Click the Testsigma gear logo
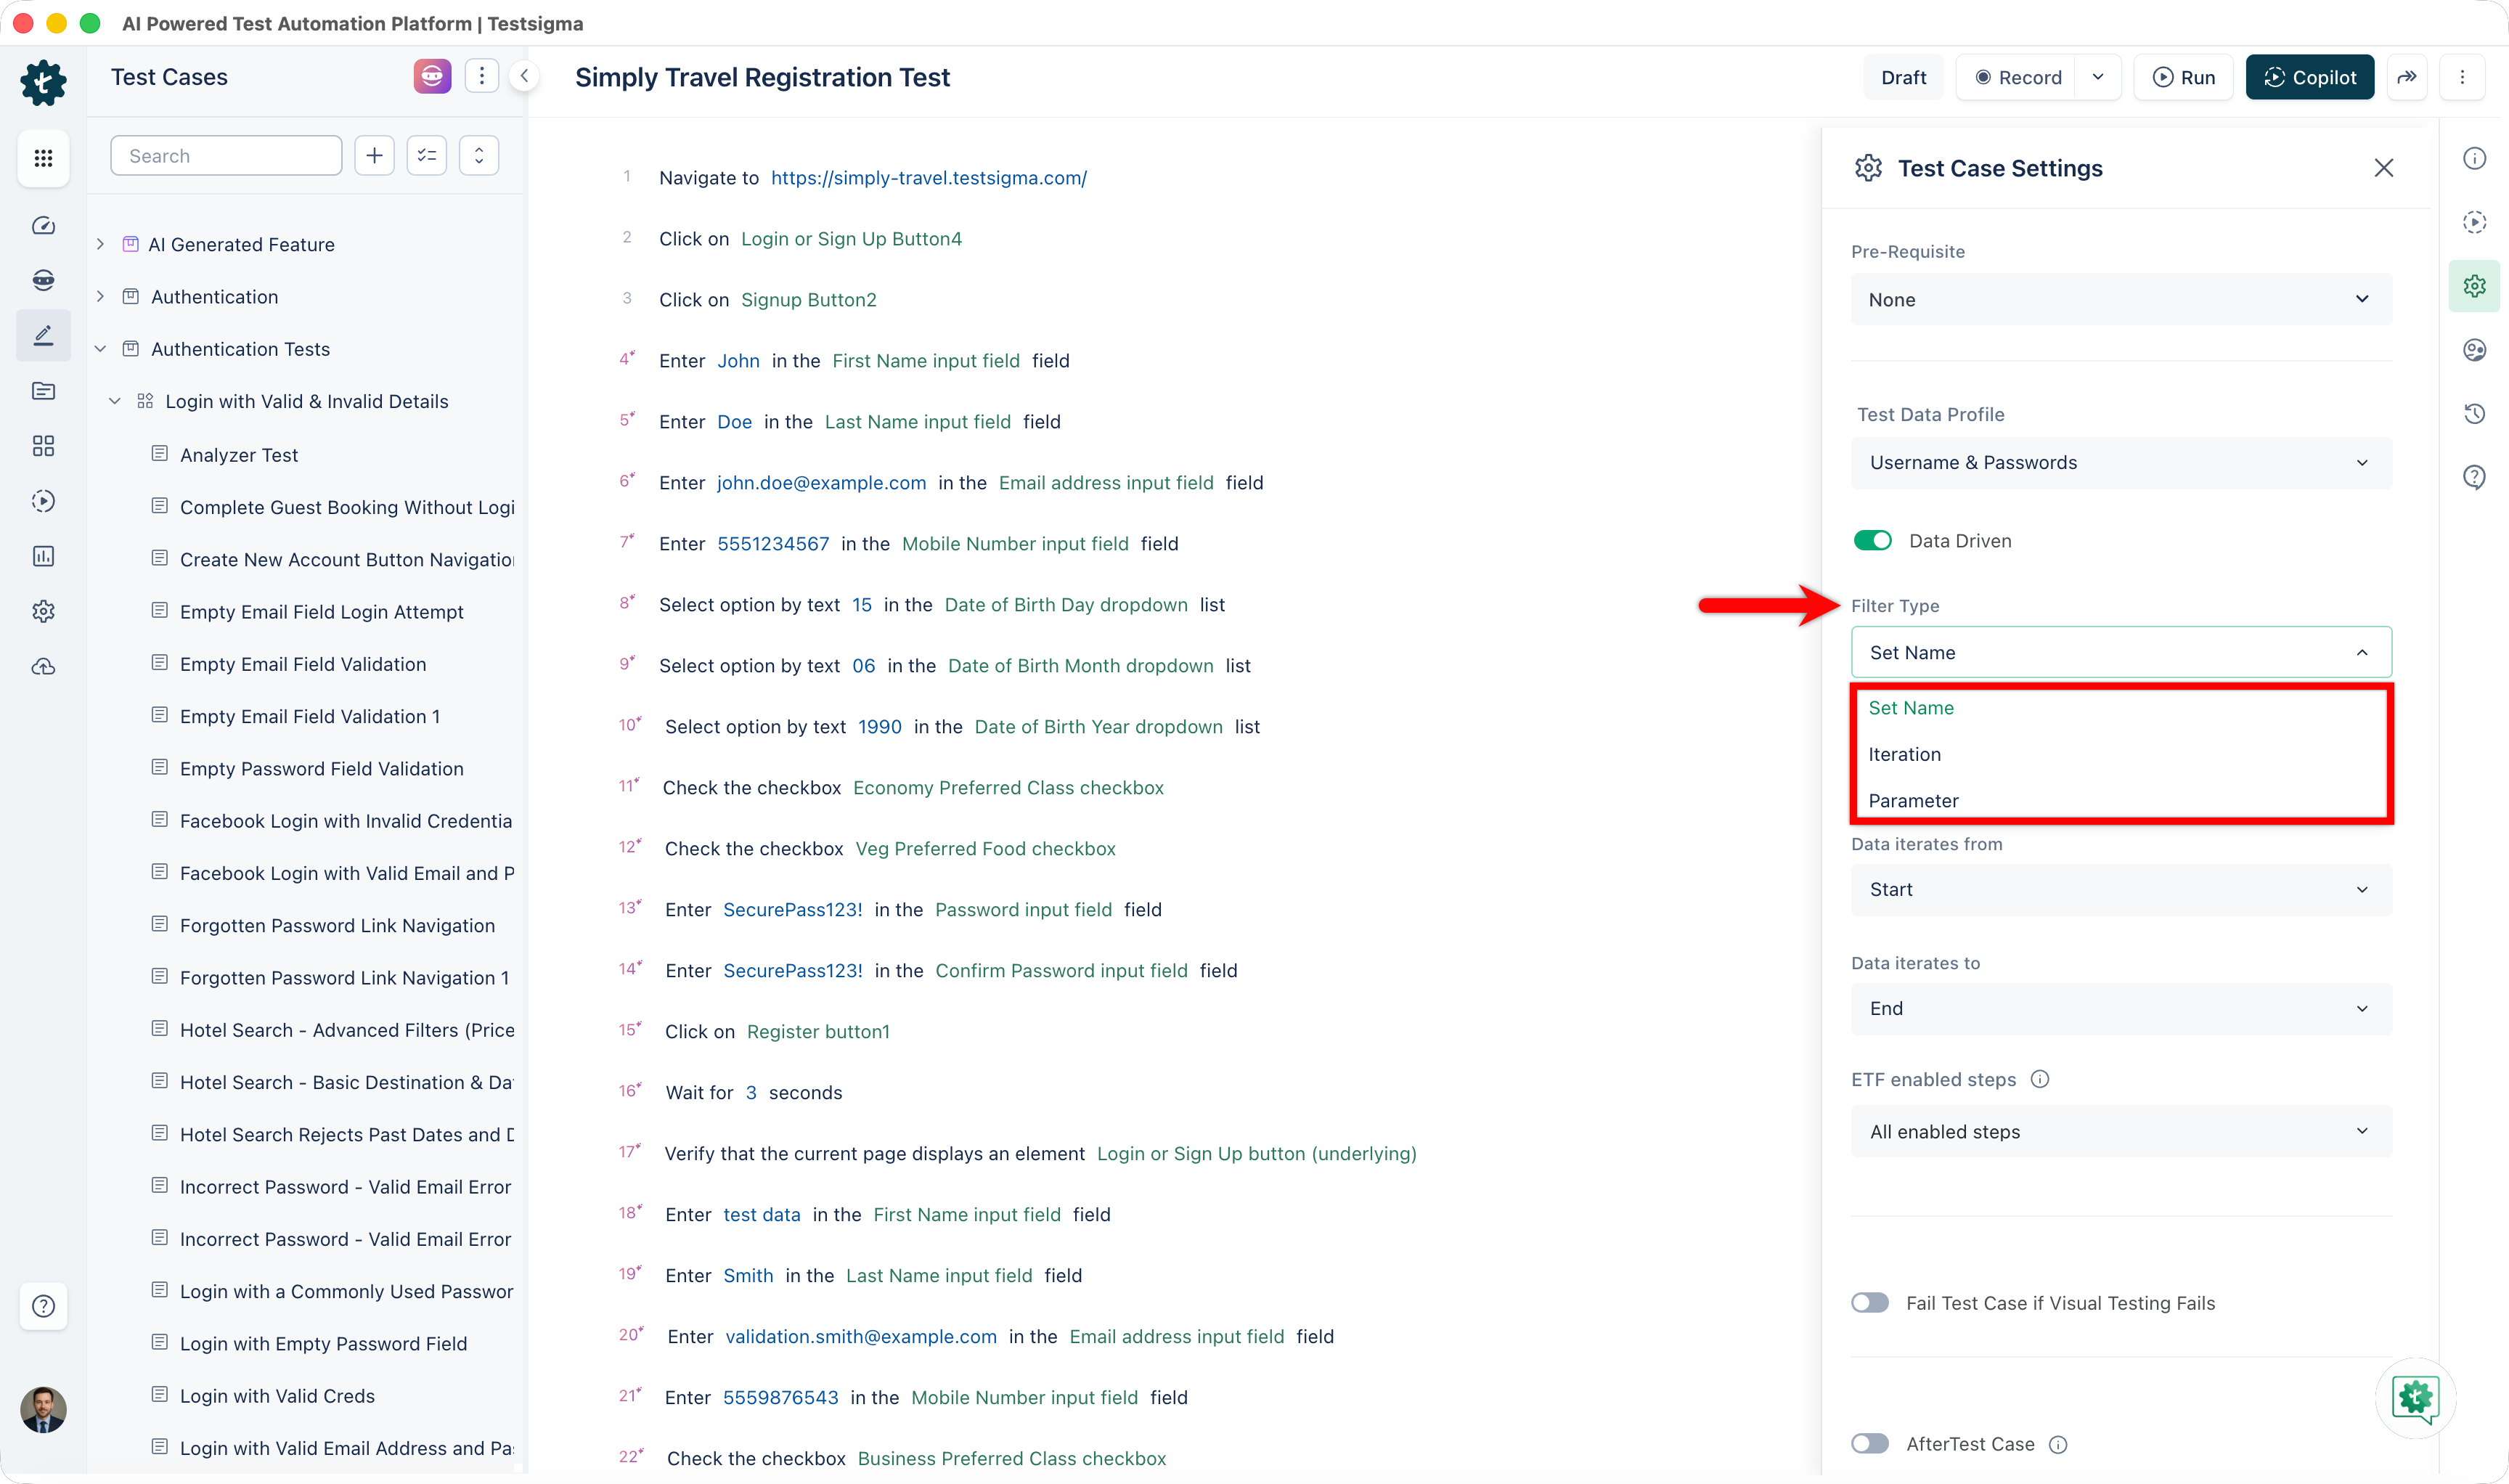Viewport: 2509px width, 1484px height. click(43, 82)
